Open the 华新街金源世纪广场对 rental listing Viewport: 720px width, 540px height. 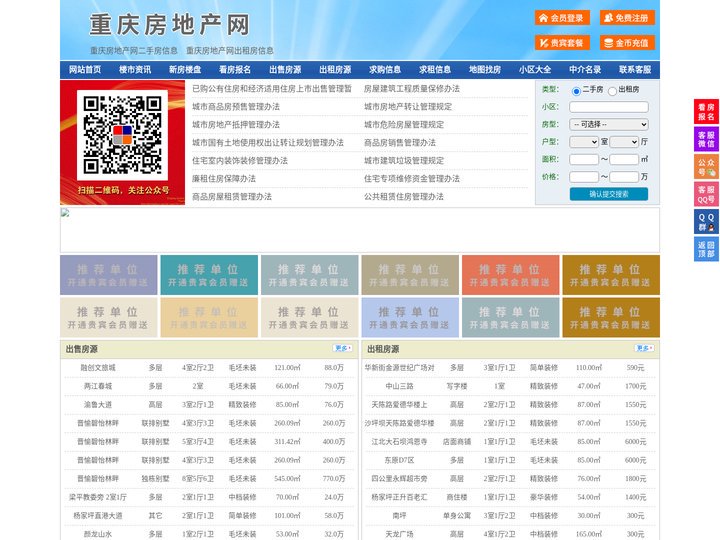tap(399, 368)
